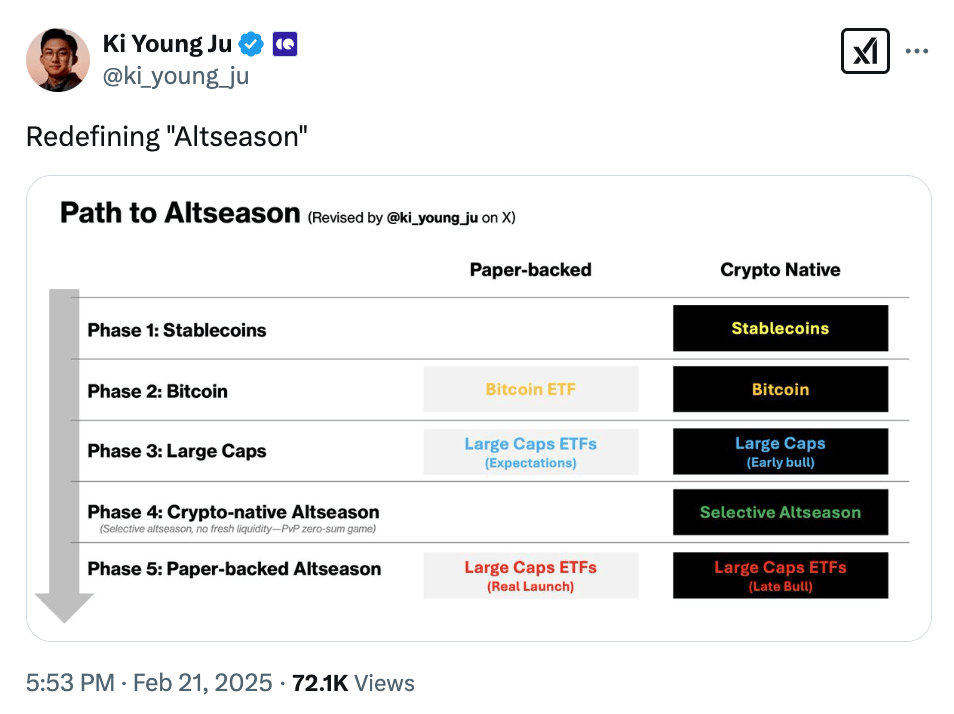This screenshot has height=714, width=954.
Task: Click the Large Caps ETFs Expectations cell
Action: (530, 451)
